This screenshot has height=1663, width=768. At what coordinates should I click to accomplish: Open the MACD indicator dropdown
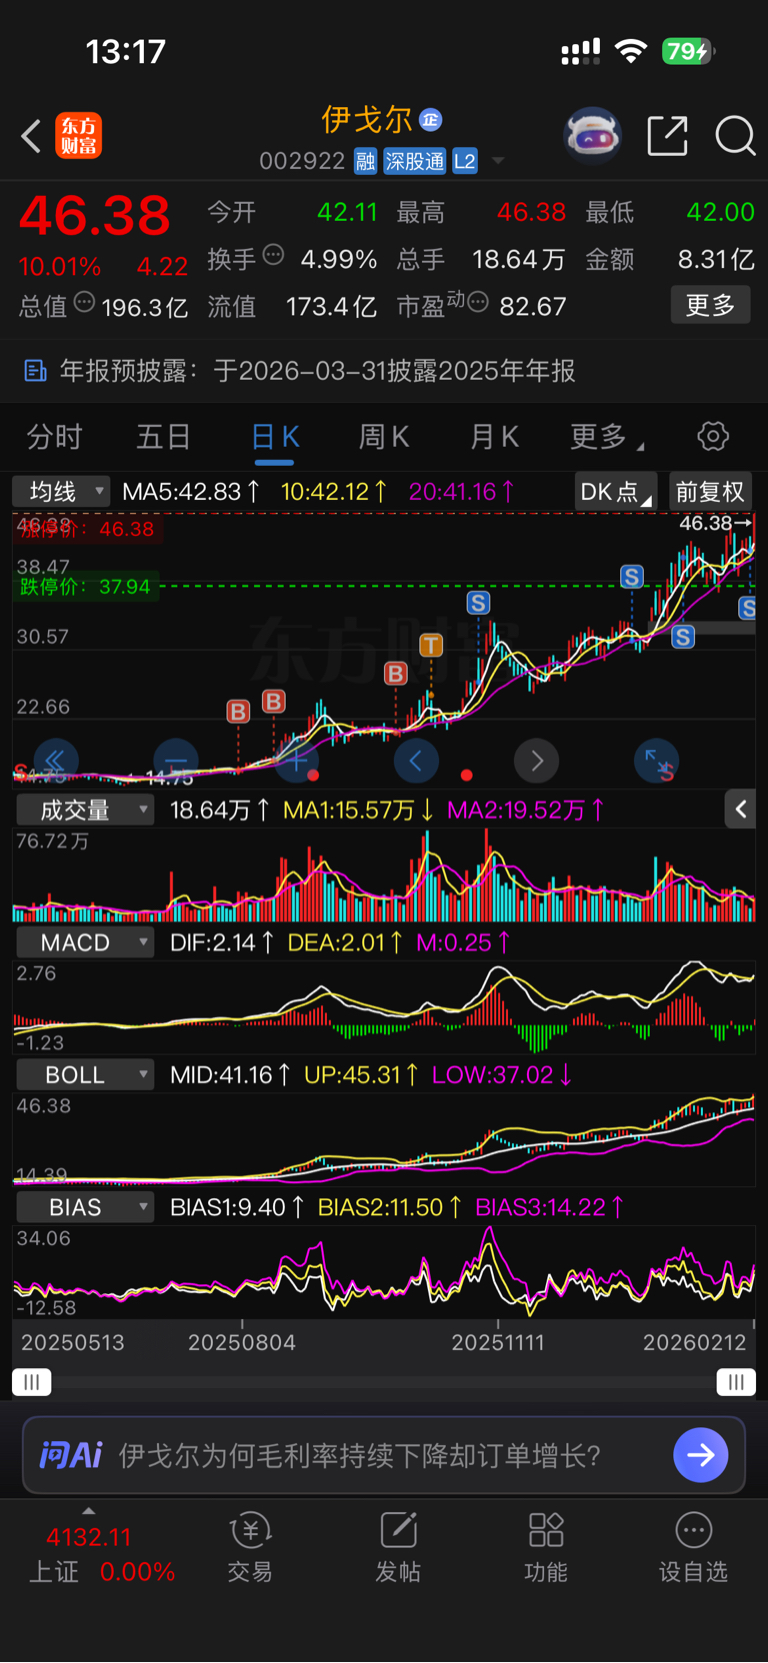click(x=85, y=942)
